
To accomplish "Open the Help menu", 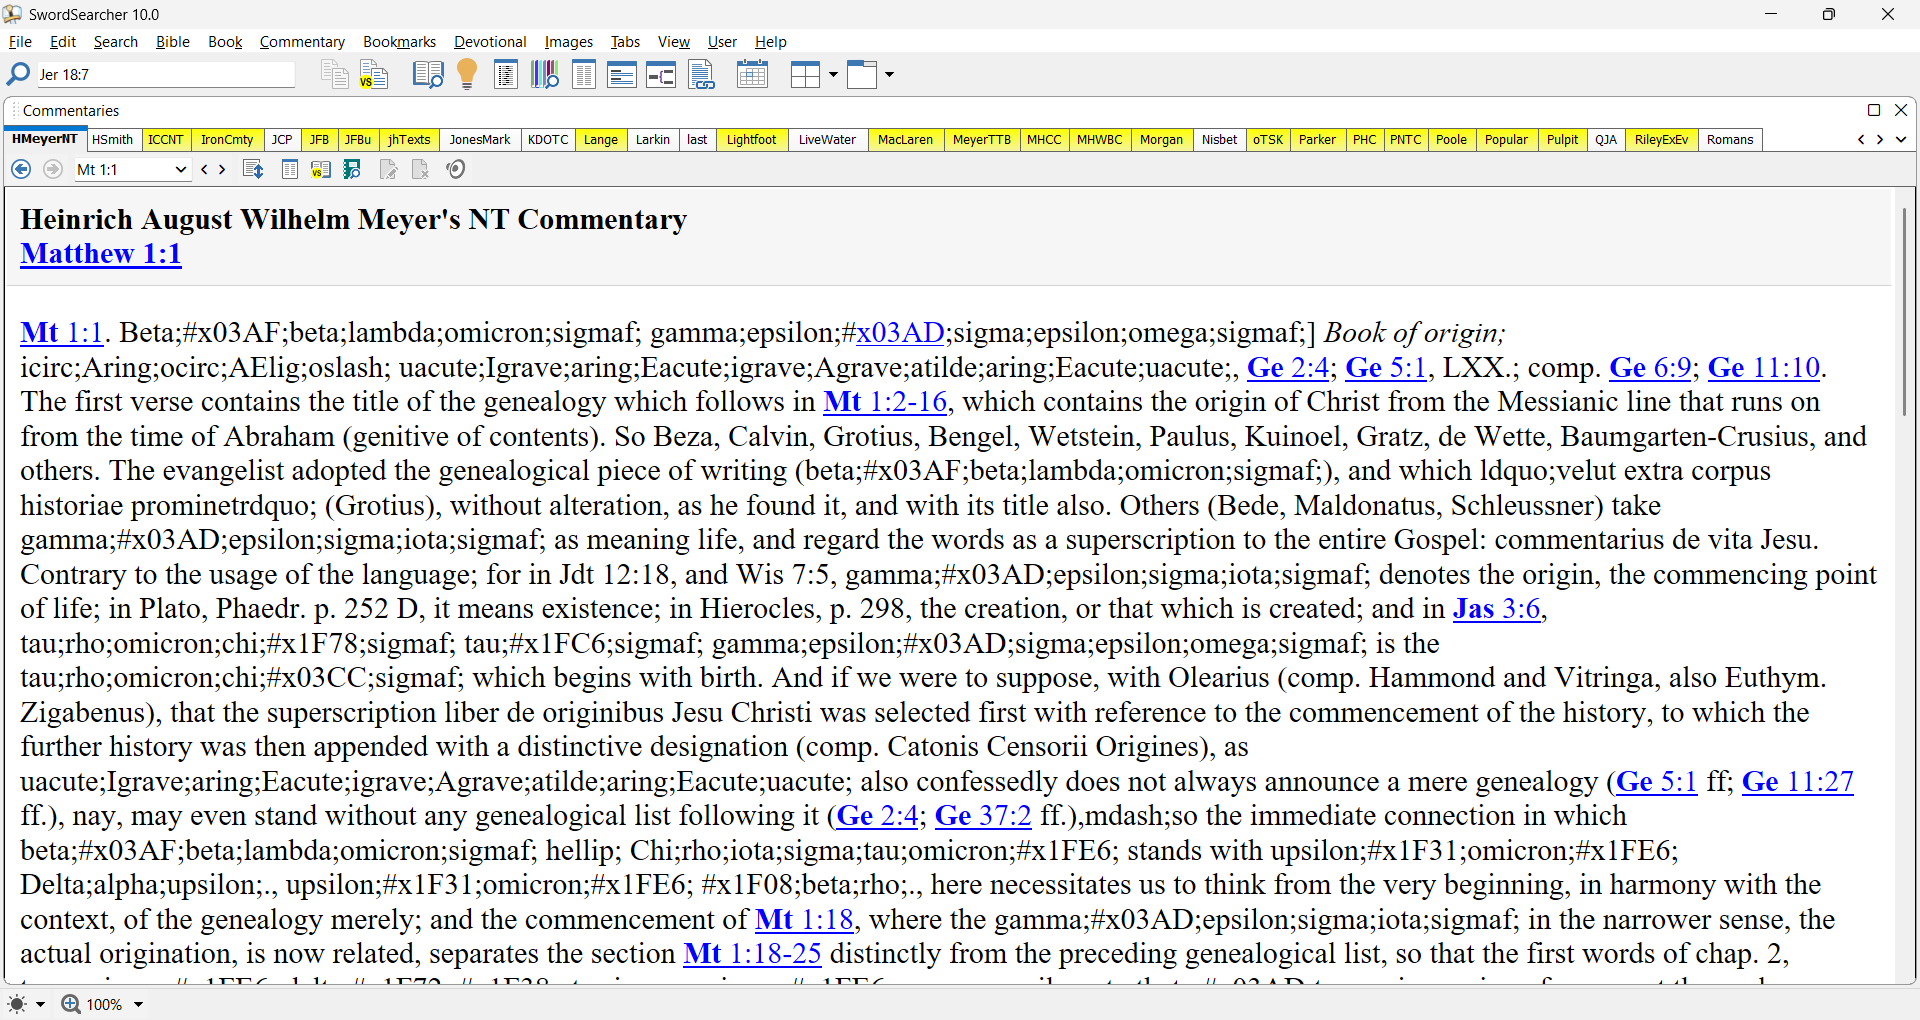I will tap(770, 41).
